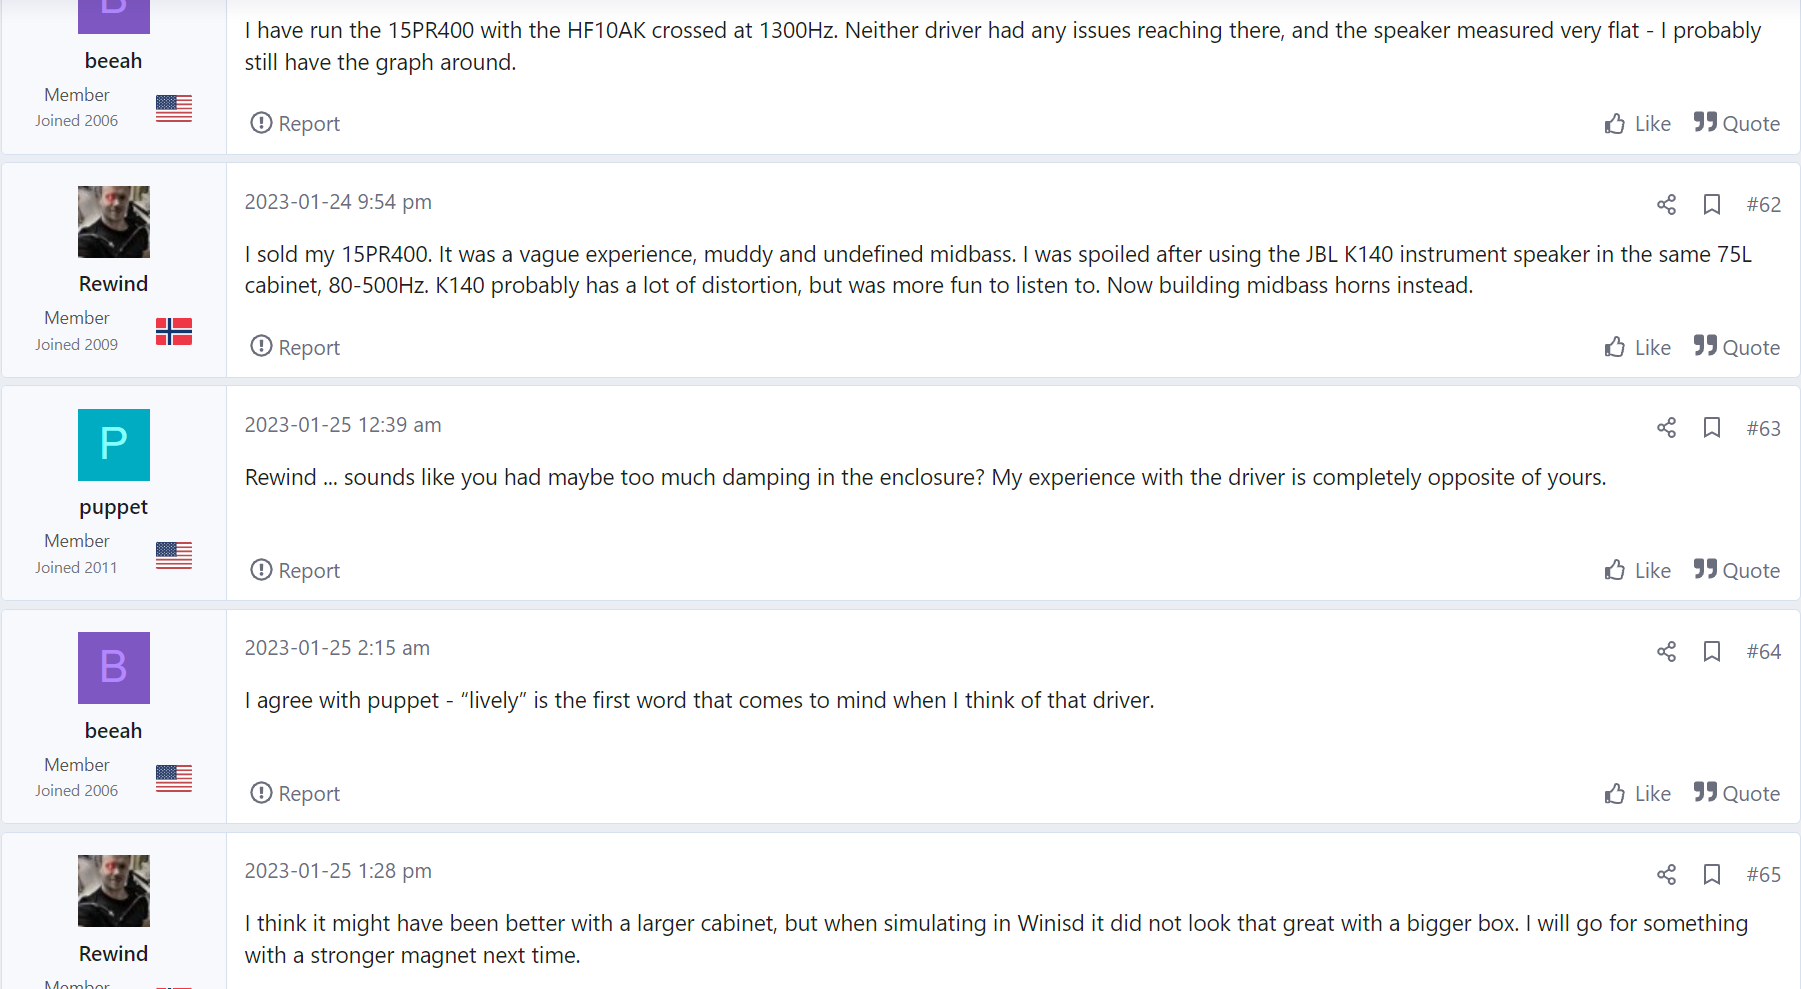Image resolution: width=1801 pixels, height=989 pixels.
Task: Share post #63 via share icon
Action: (1666, 428)
